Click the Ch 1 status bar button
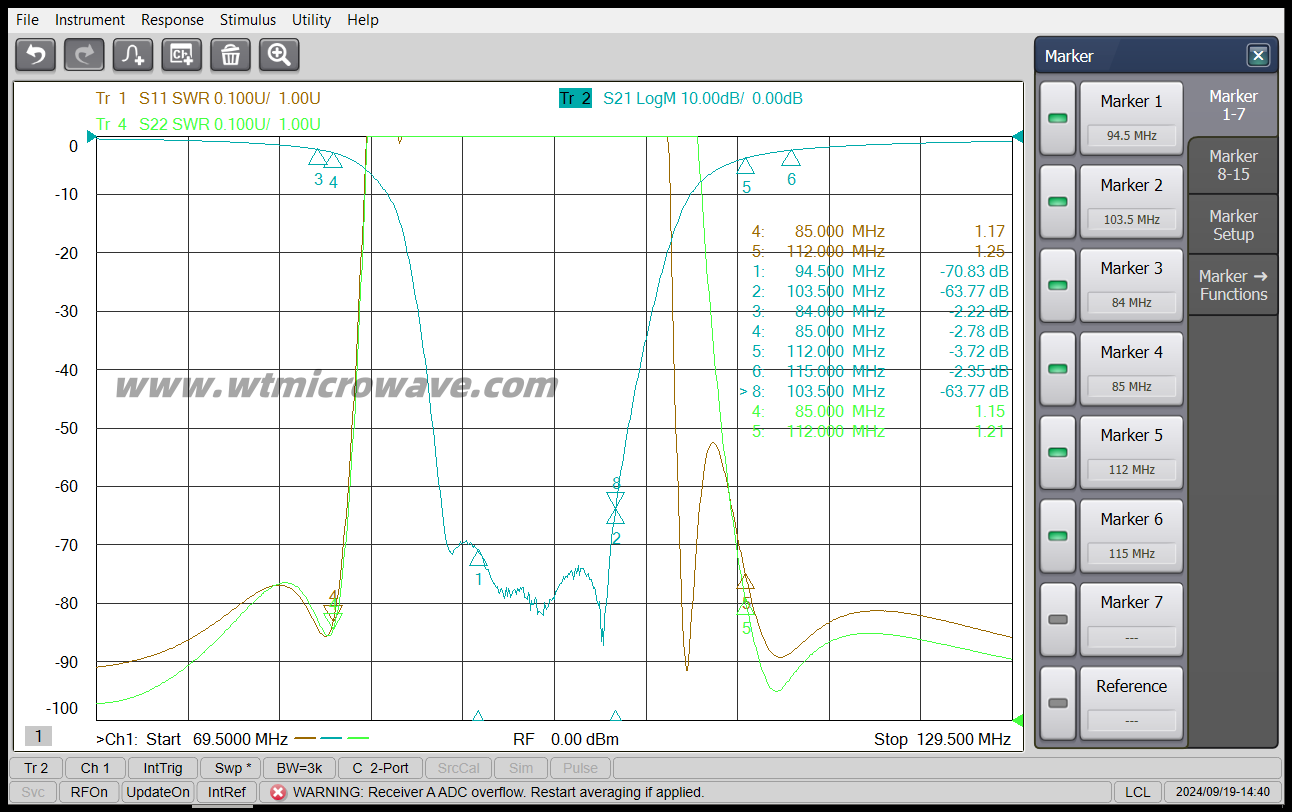1292x812 pixels. coord(96,768)
